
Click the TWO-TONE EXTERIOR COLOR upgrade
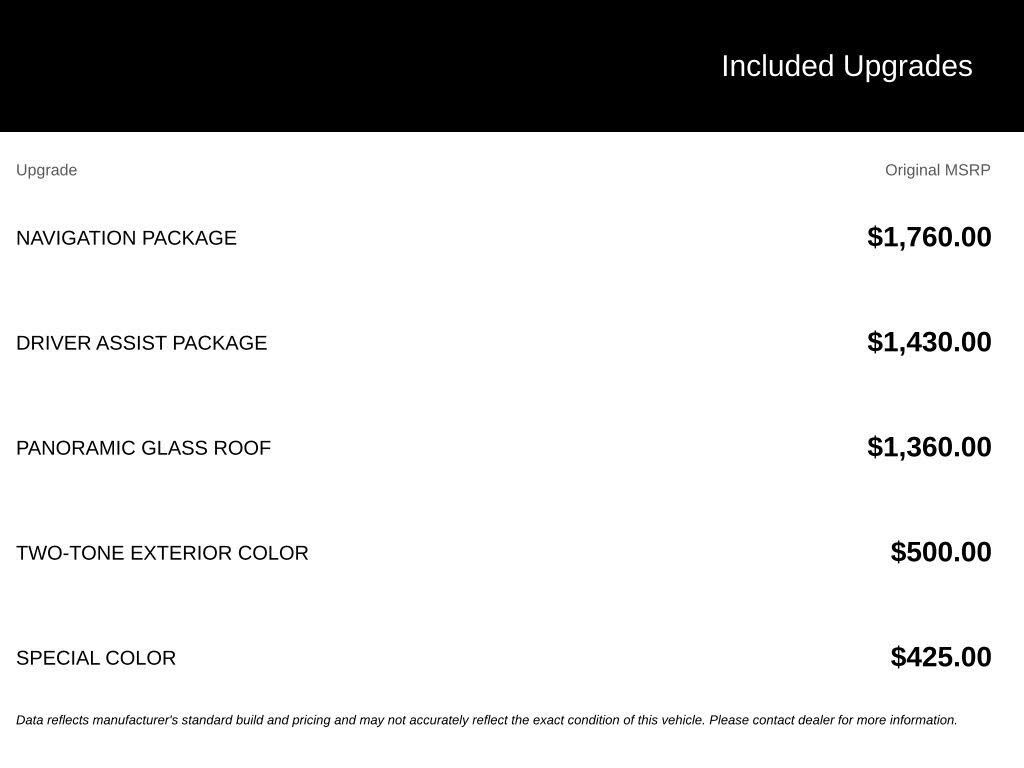click(x=162, y=553)
